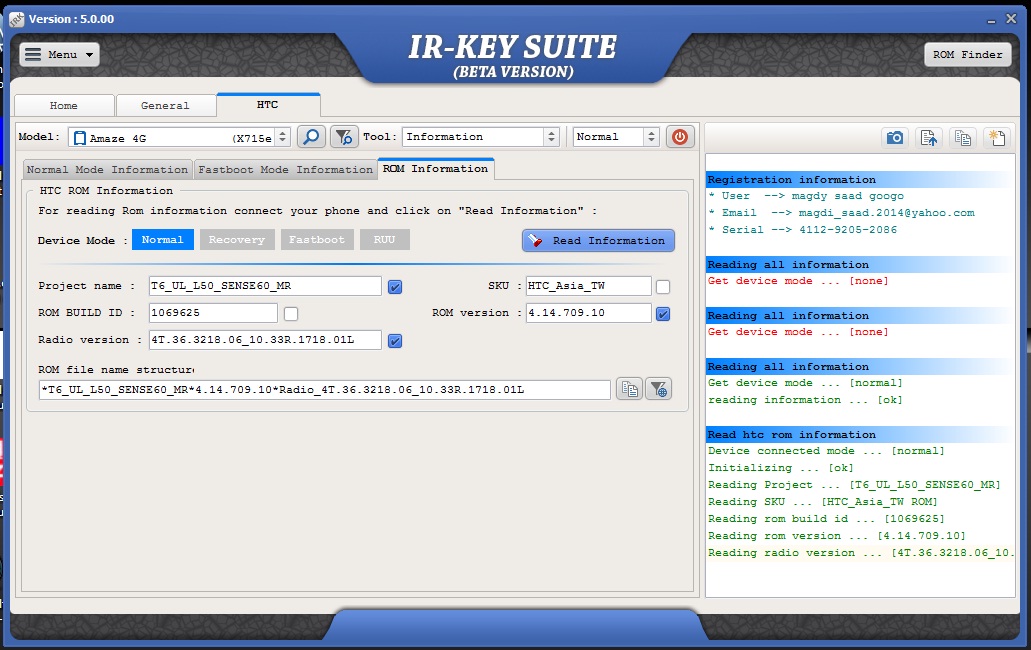
Task: Click the Reading SKU log line
Action: pyautogui.click(x=823, y=502)
